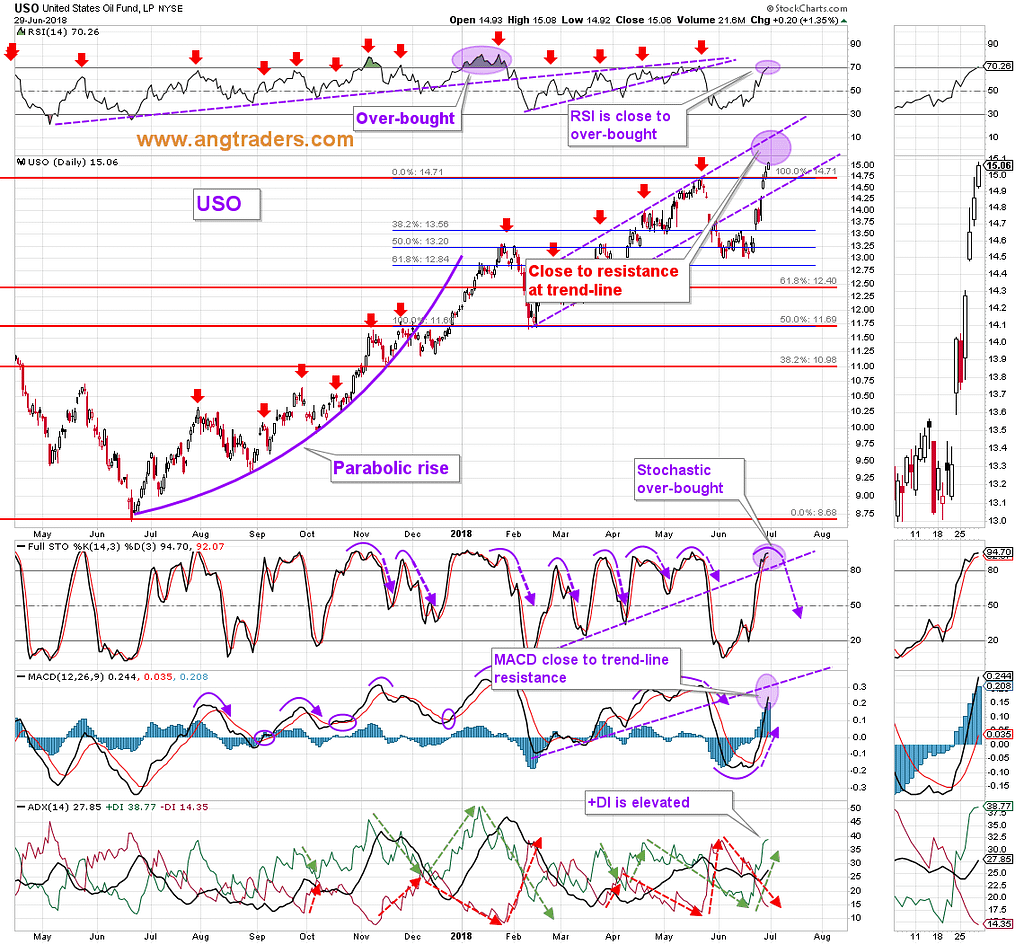Viewport: 1024px width, 944px height.
Task: Click the 29-Jun-2018 date label
Action: (x=40, y=20)
